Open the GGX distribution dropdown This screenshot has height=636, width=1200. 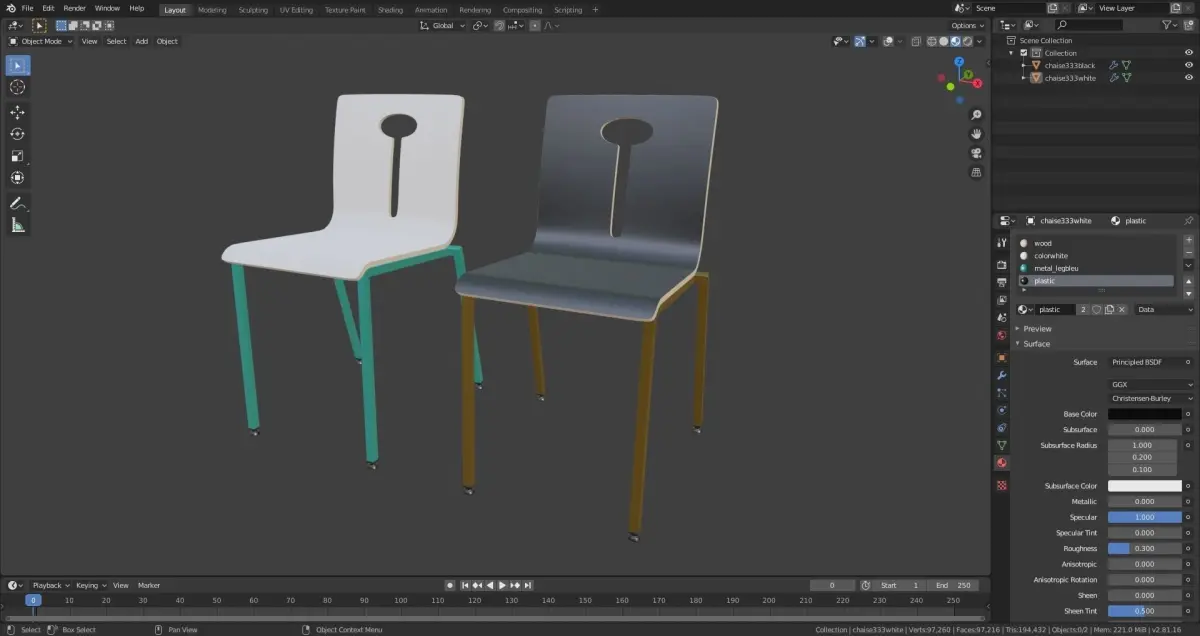(1151, 384)
